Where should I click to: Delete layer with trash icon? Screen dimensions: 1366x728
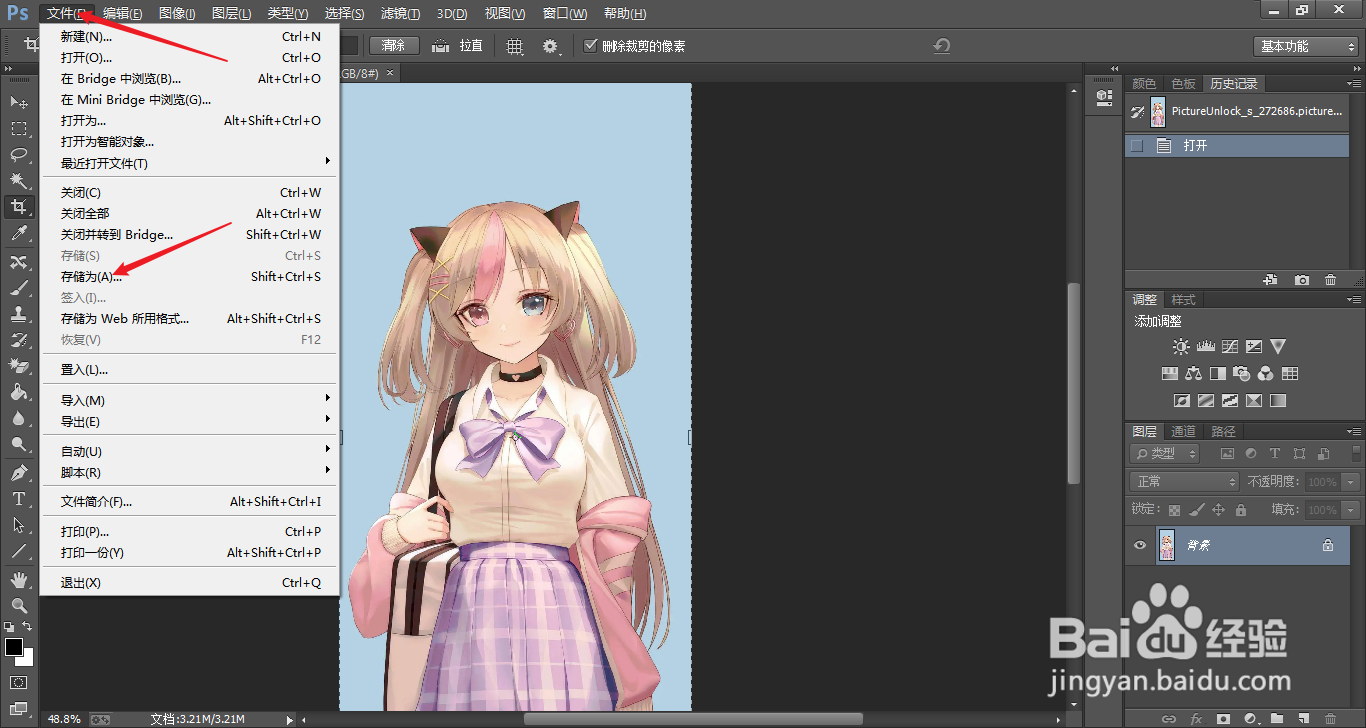tap(1330, 718)
